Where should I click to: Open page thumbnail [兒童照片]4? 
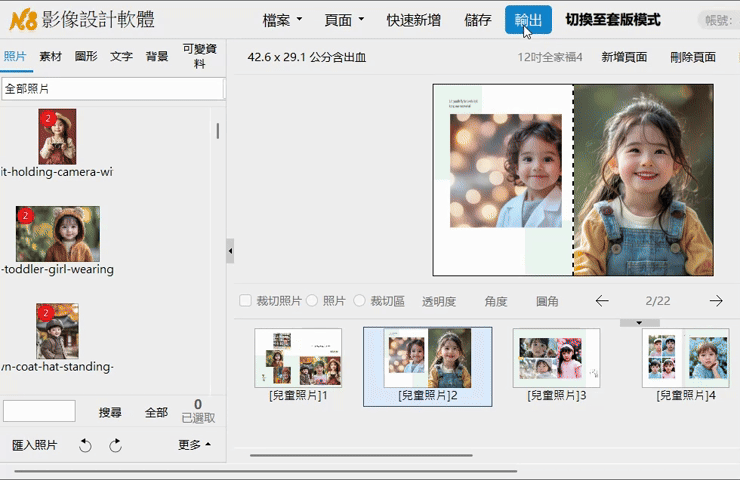tap(686, 358)
